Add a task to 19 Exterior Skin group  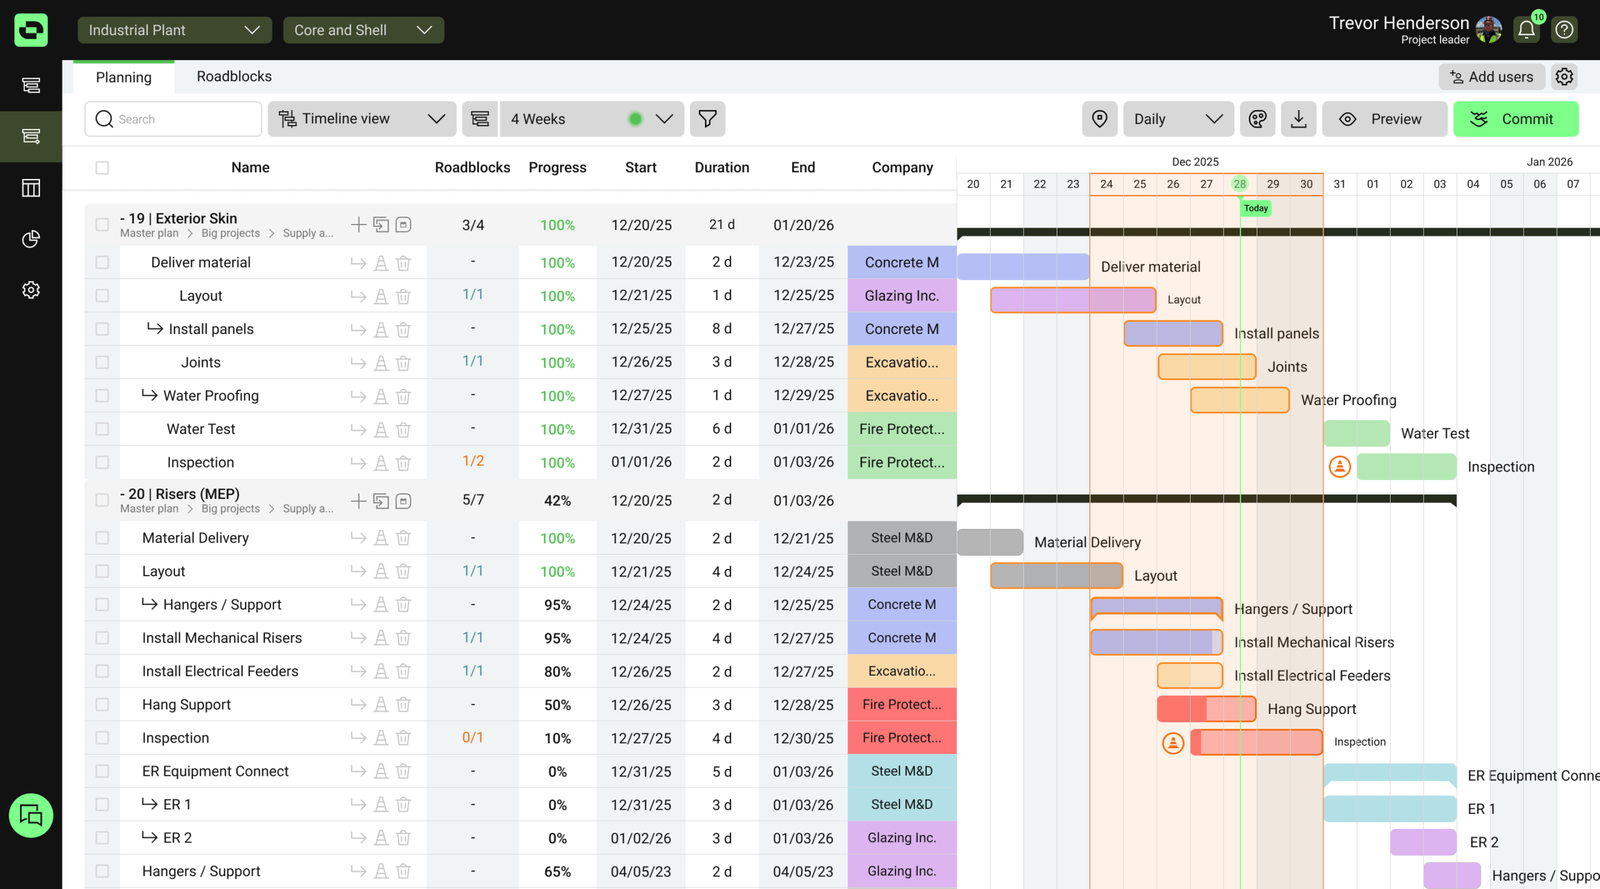358,225
